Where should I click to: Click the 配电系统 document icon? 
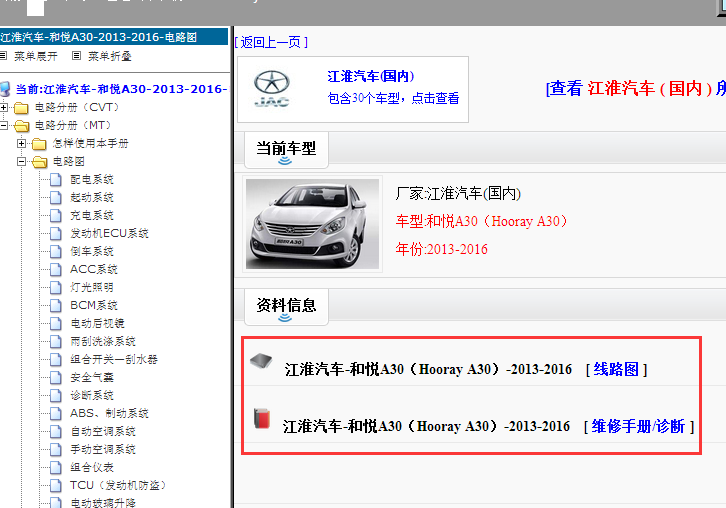pos(56,180)
